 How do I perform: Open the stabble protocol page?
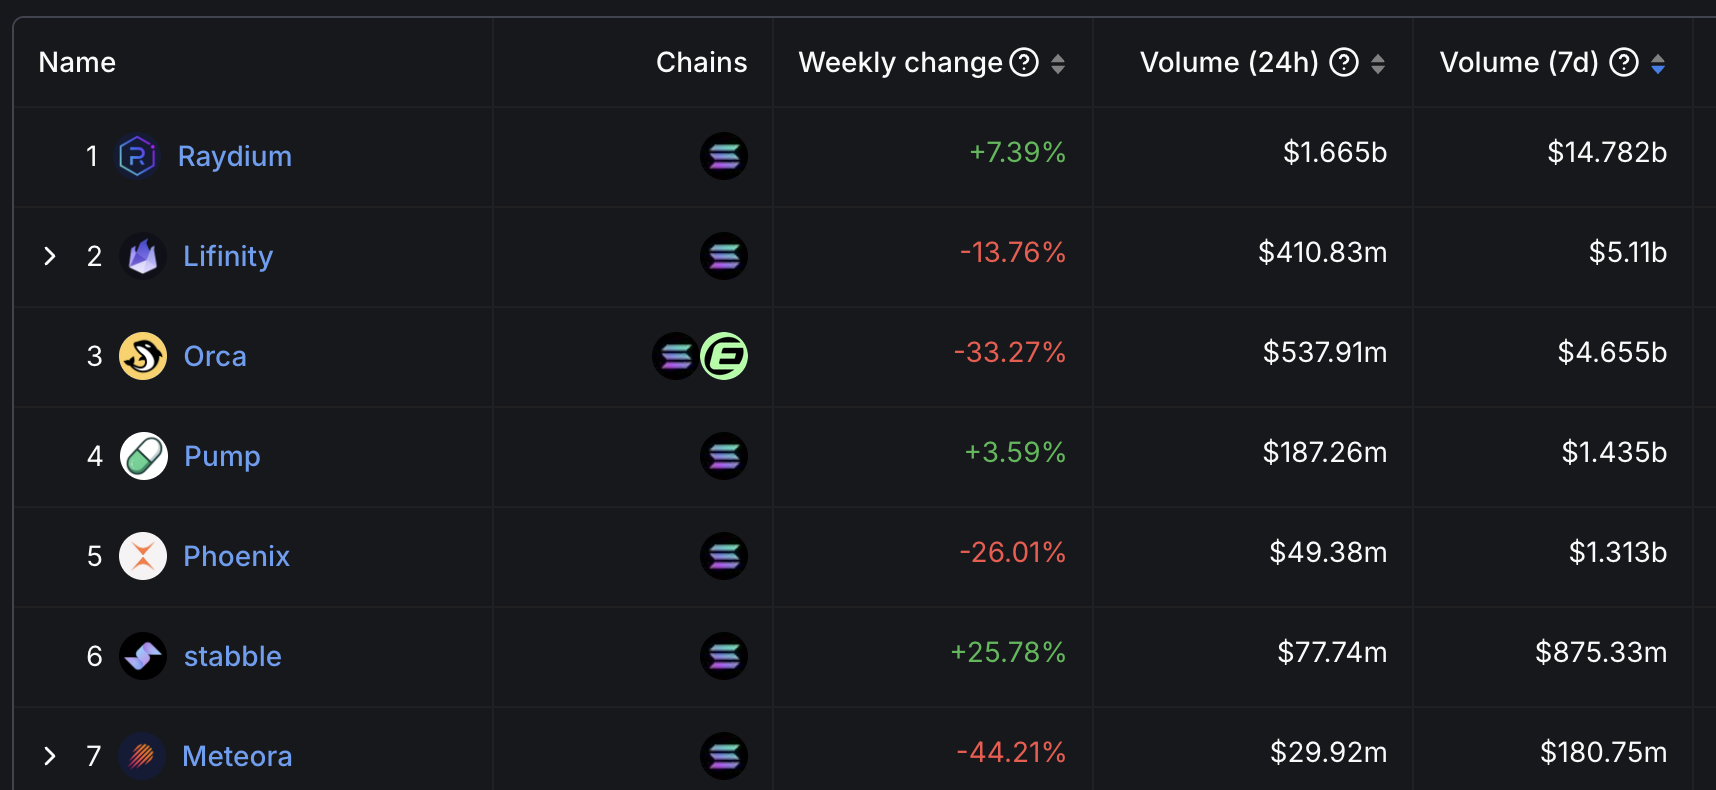tap(232, 656)
